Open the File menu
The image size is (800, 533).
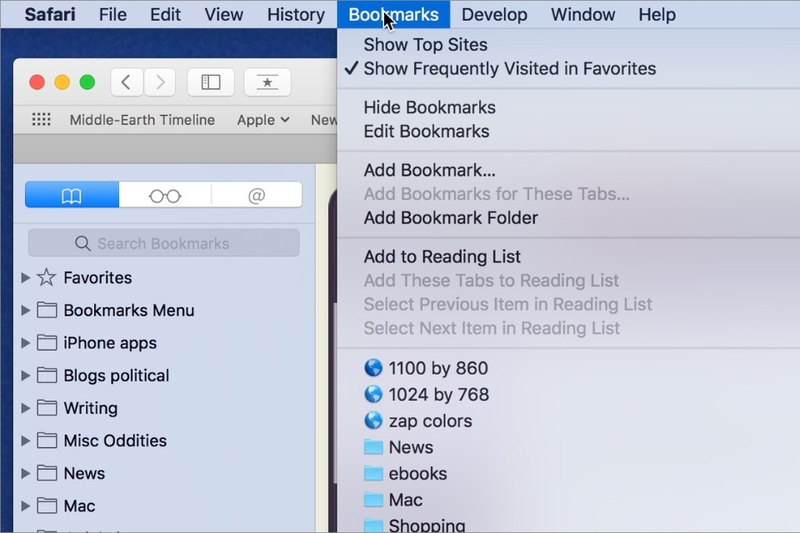(113, 14)
